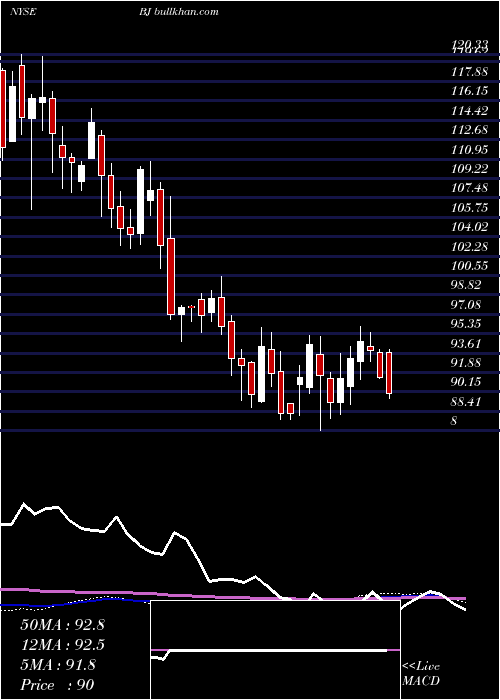Click the 109.22 price axis label
Image resolution: width=500 pixels, height=700 pixels.
469,169
